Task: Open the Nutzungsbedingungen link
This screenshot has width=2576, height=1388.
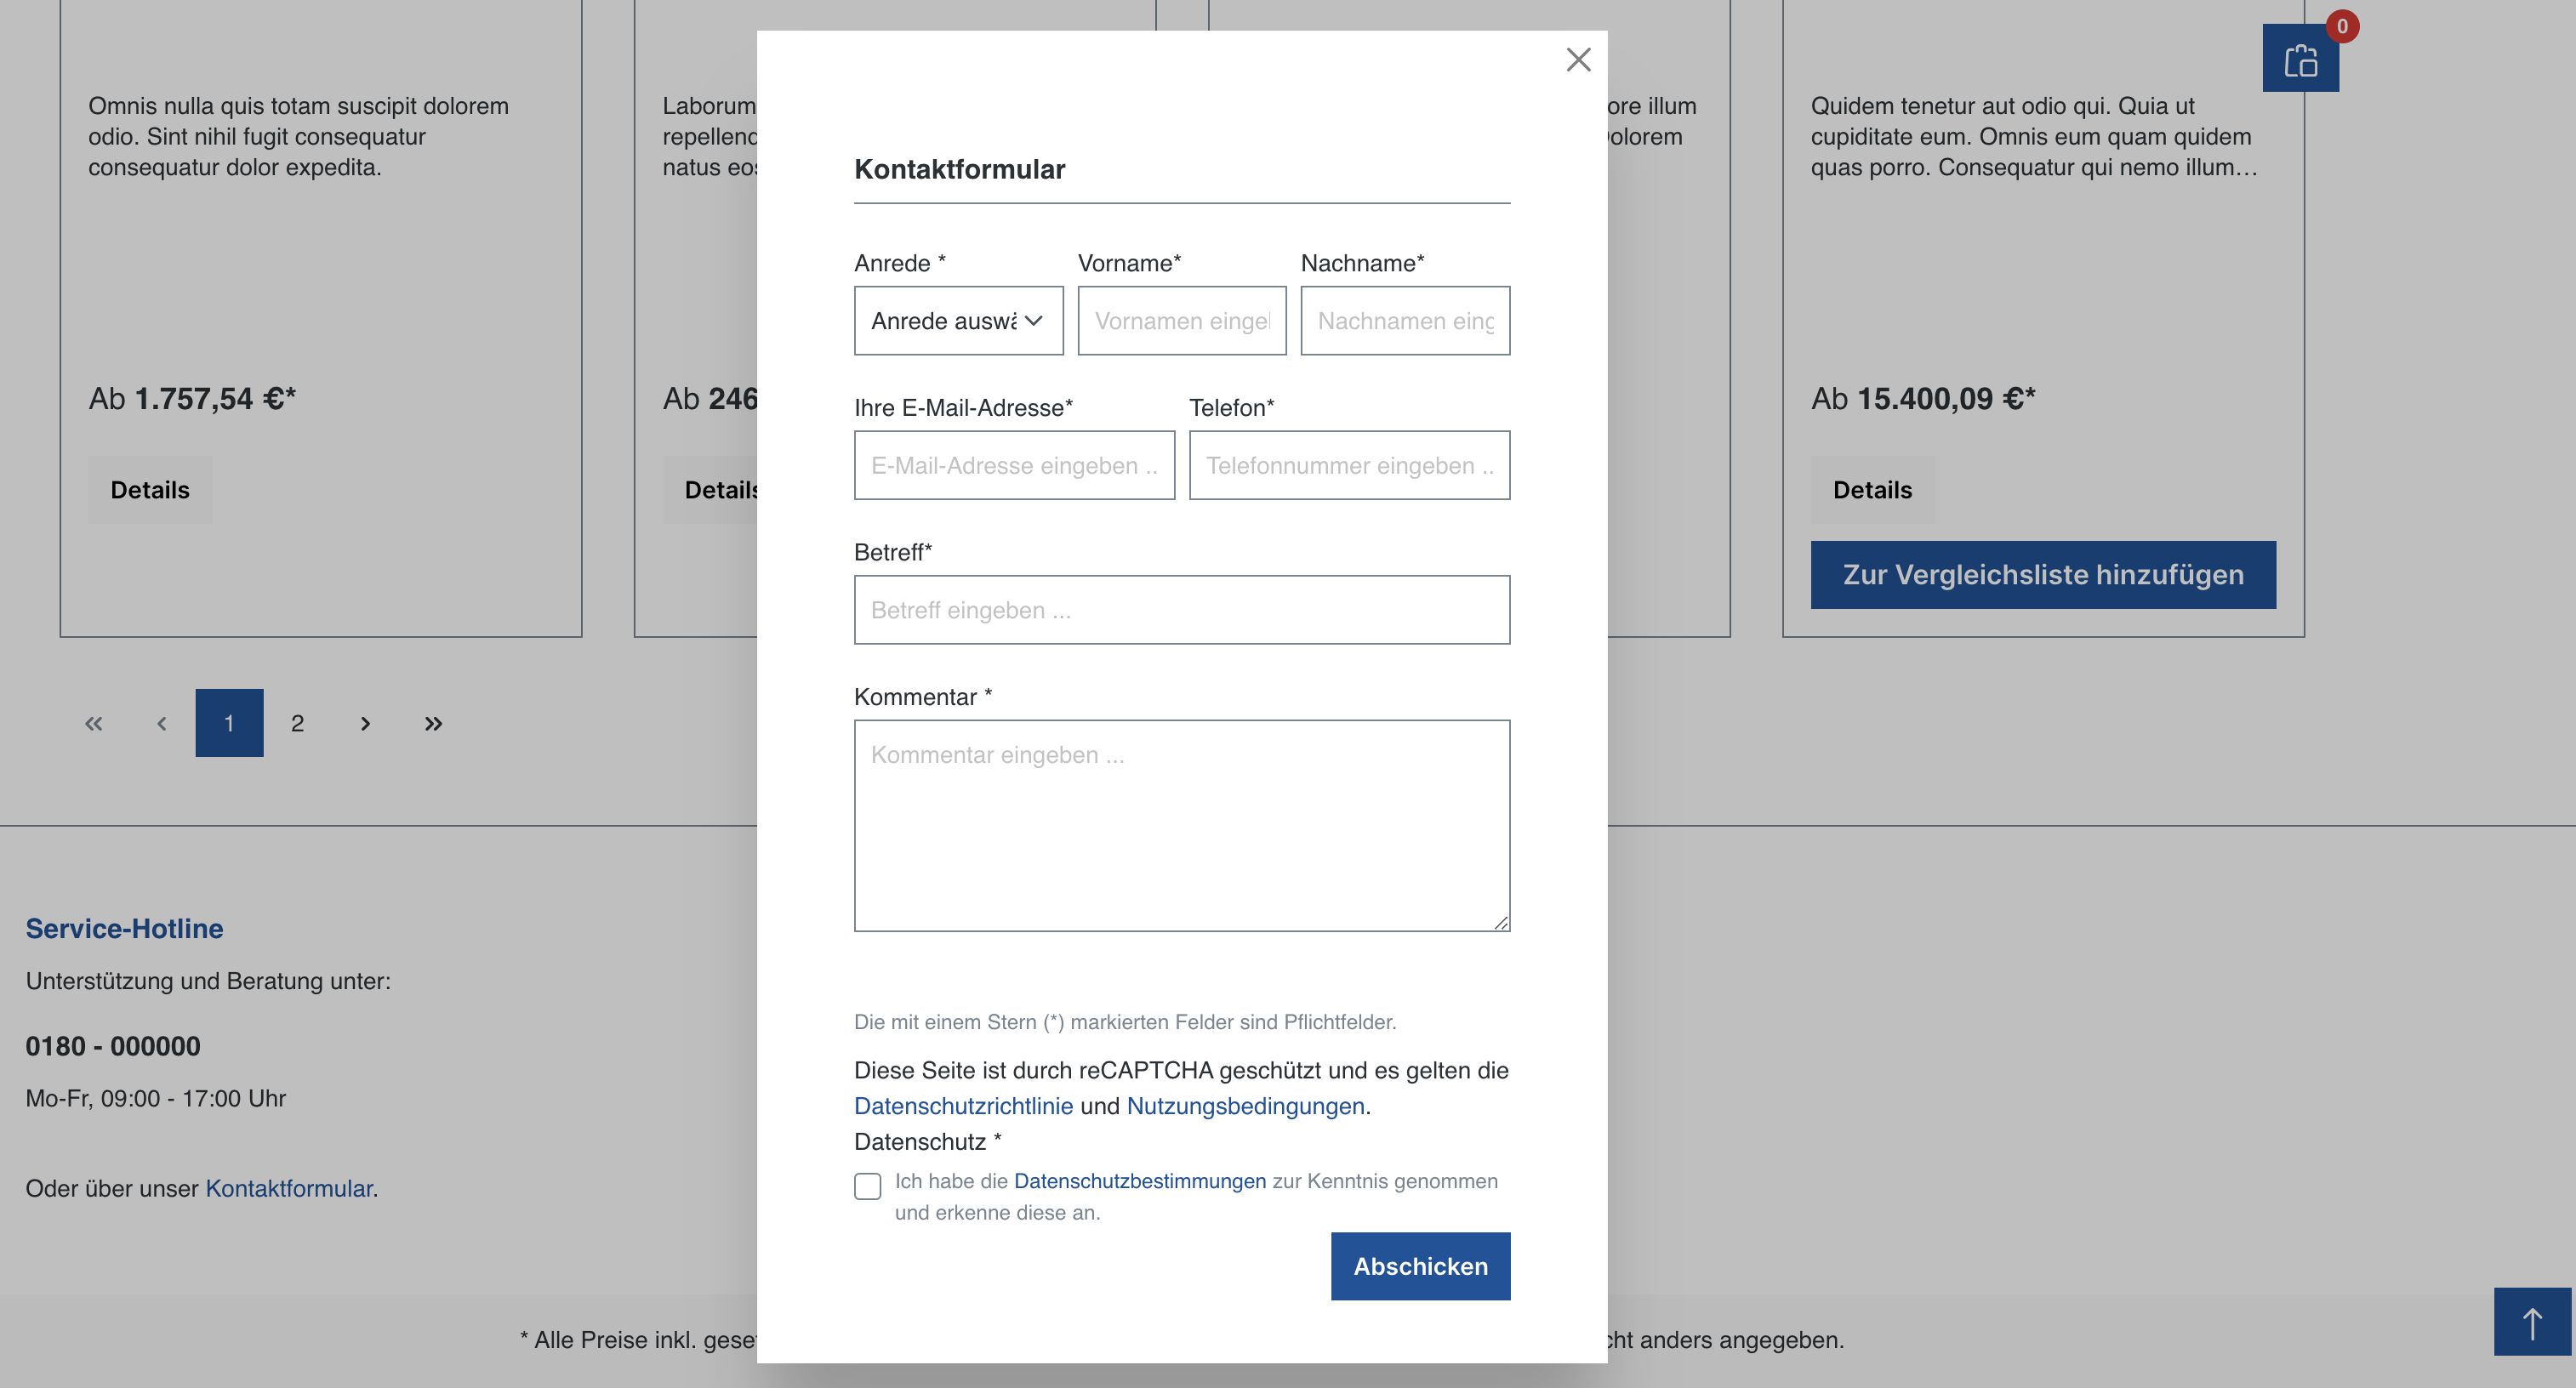Action: [1245, 1106]
